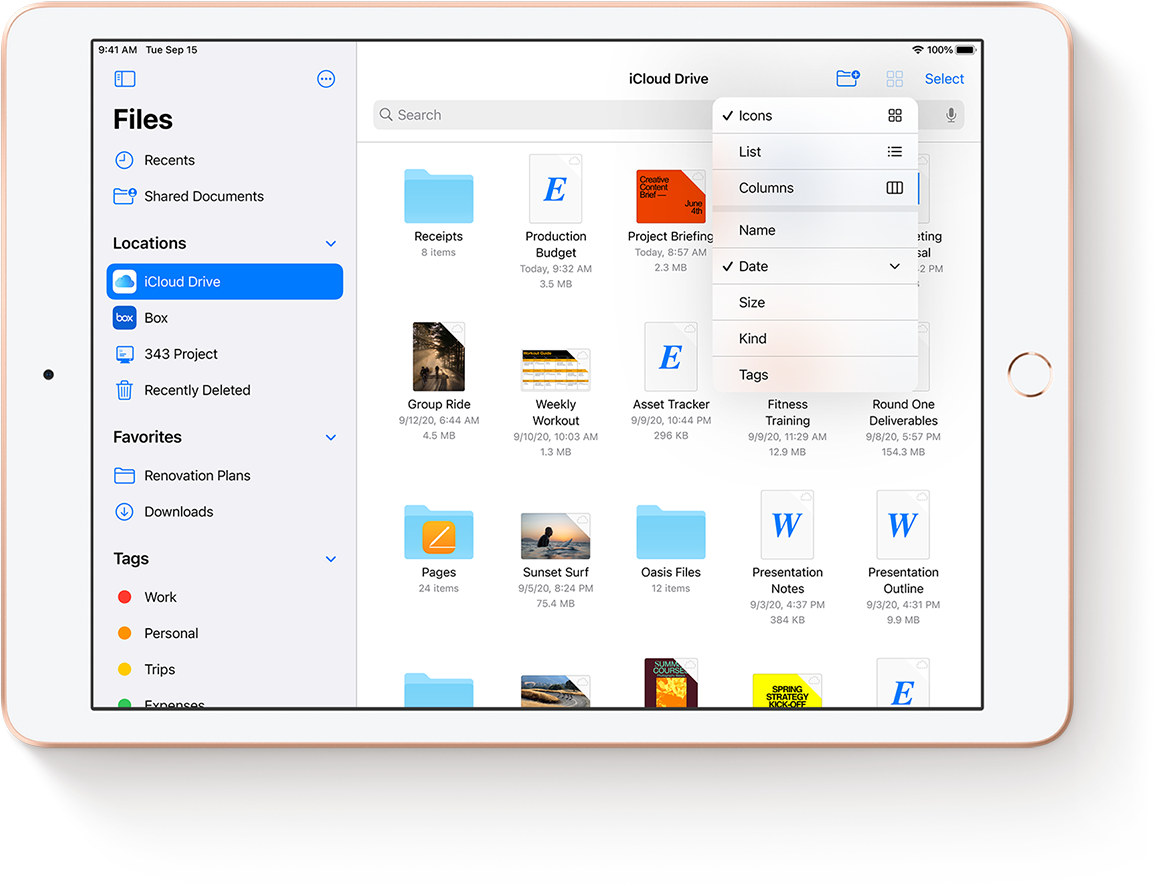This screenshot has width=1155, height=887.
Task: Sort files by Kind
Action: 815,338
